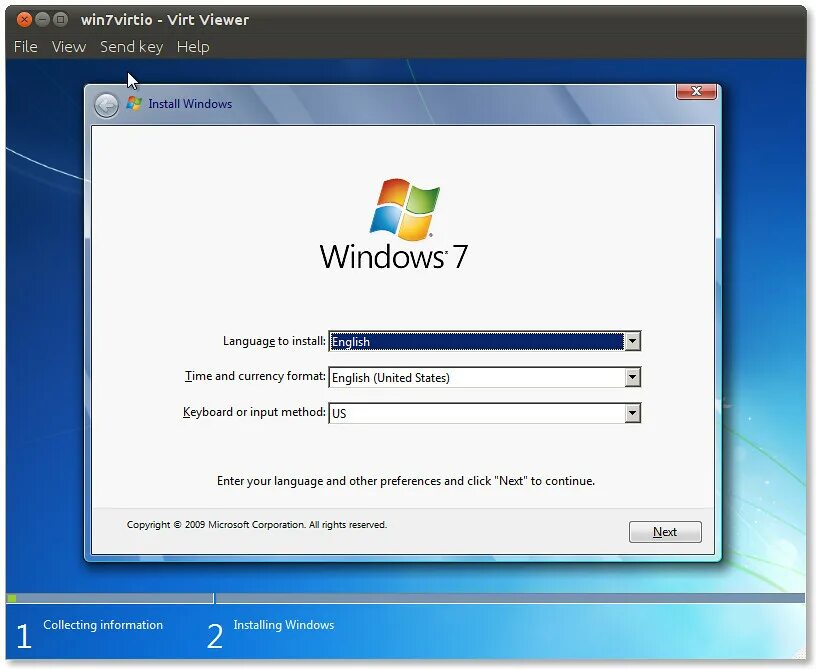Expand the Time and currency format dropdown arrow
The image size is (816, 669).
[x=632, y=377]
